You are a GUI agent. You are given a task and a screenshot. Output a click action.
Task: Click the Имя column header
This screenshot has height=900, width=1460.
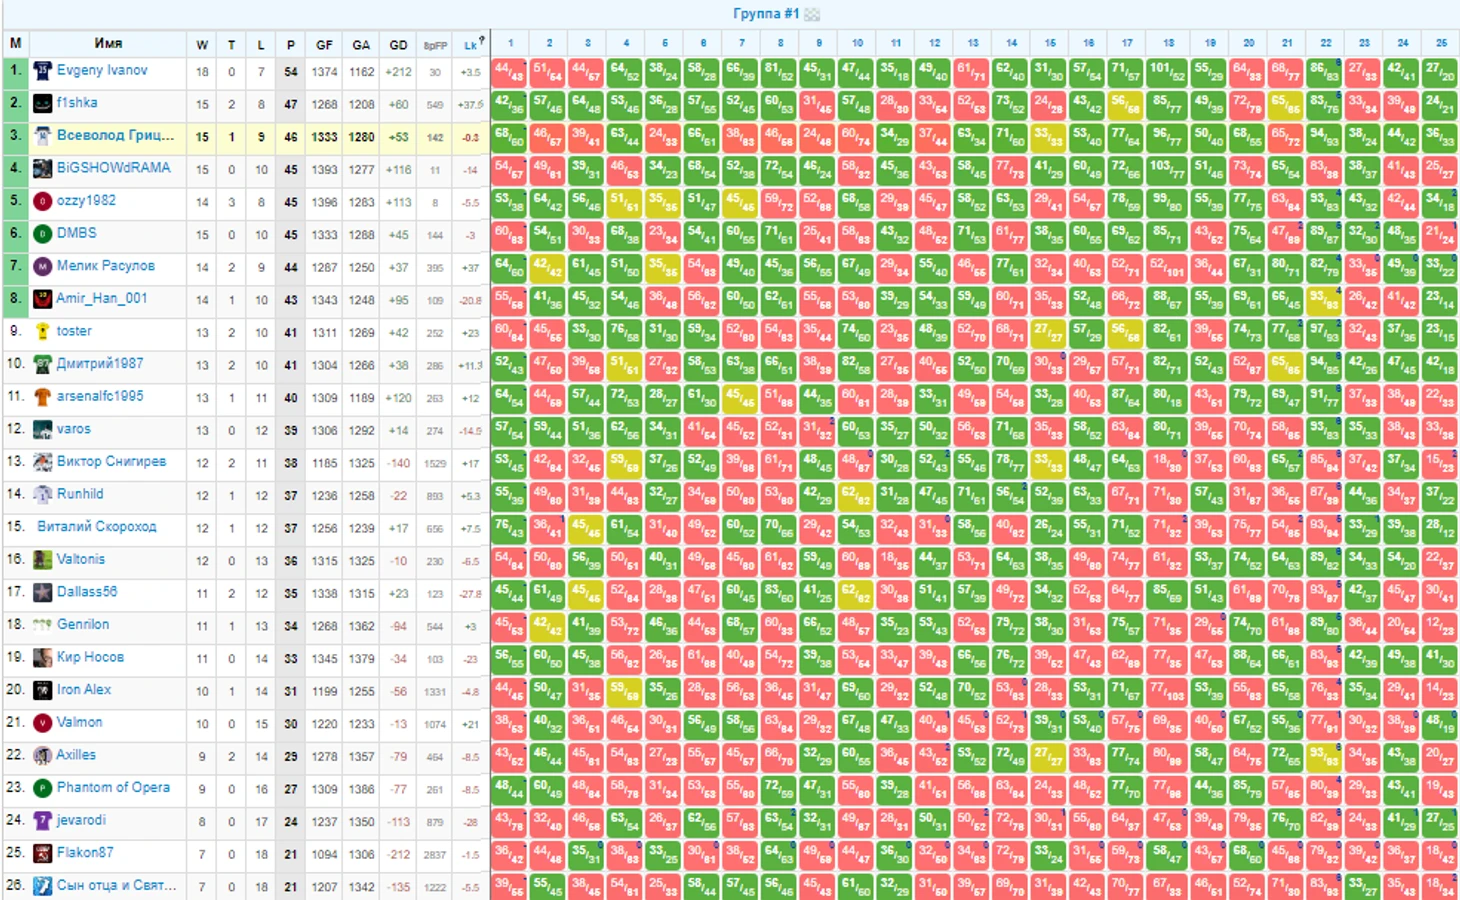click(x=108, y=44)
